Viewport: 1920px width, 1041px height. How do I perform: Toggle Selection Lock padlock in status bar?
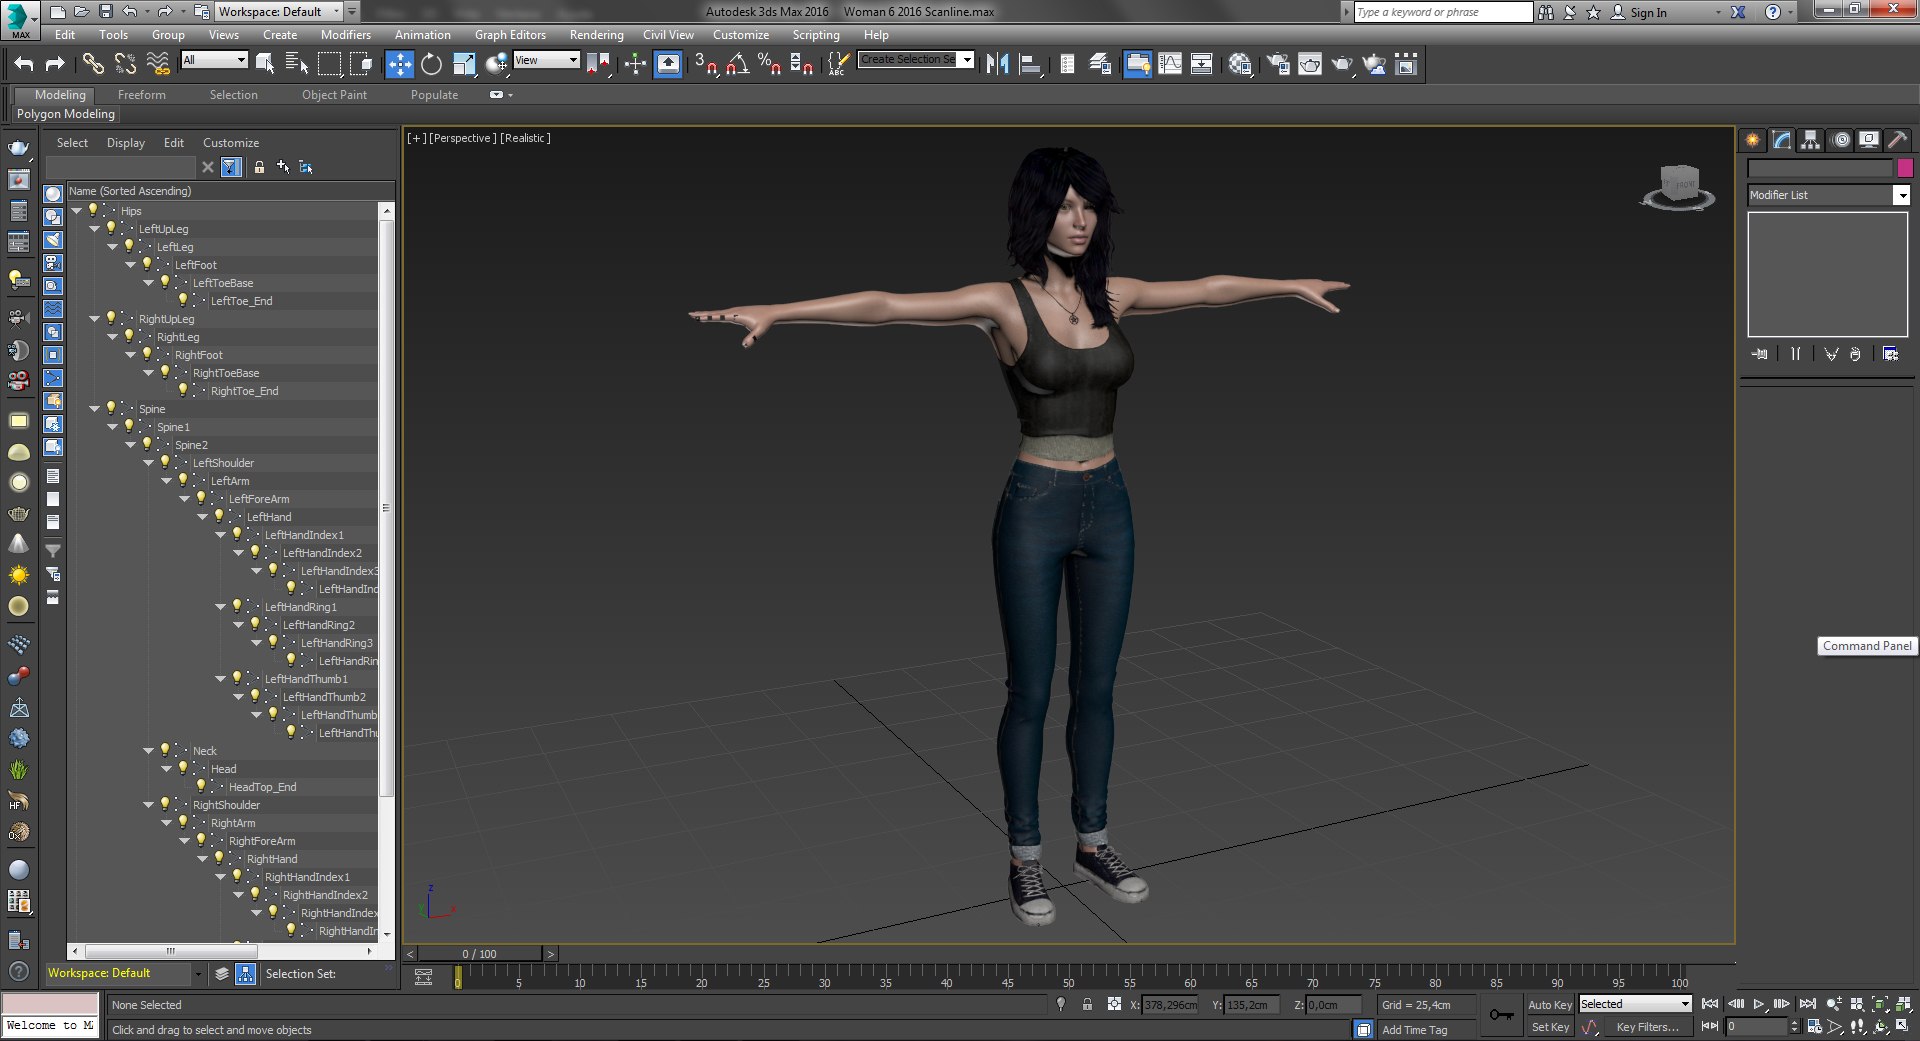click(1087, 1005)
